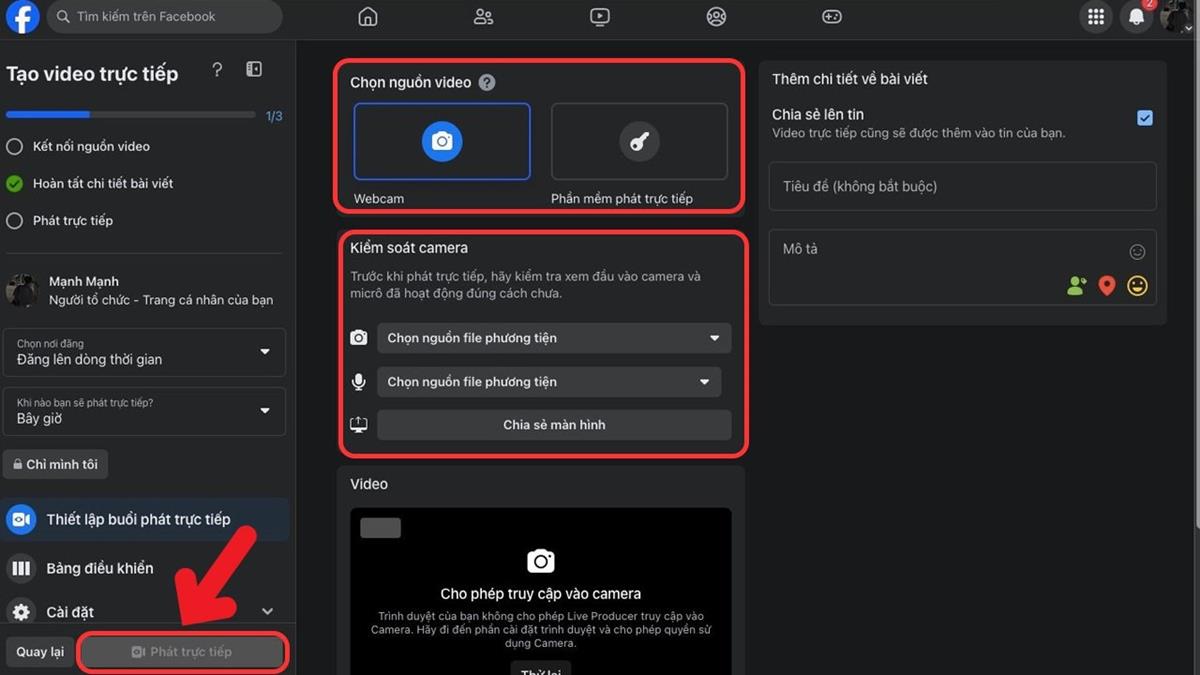Click the Tiêu đề title input field
This screenshot has height=675, width=1200.
click(x=962, y=187)
